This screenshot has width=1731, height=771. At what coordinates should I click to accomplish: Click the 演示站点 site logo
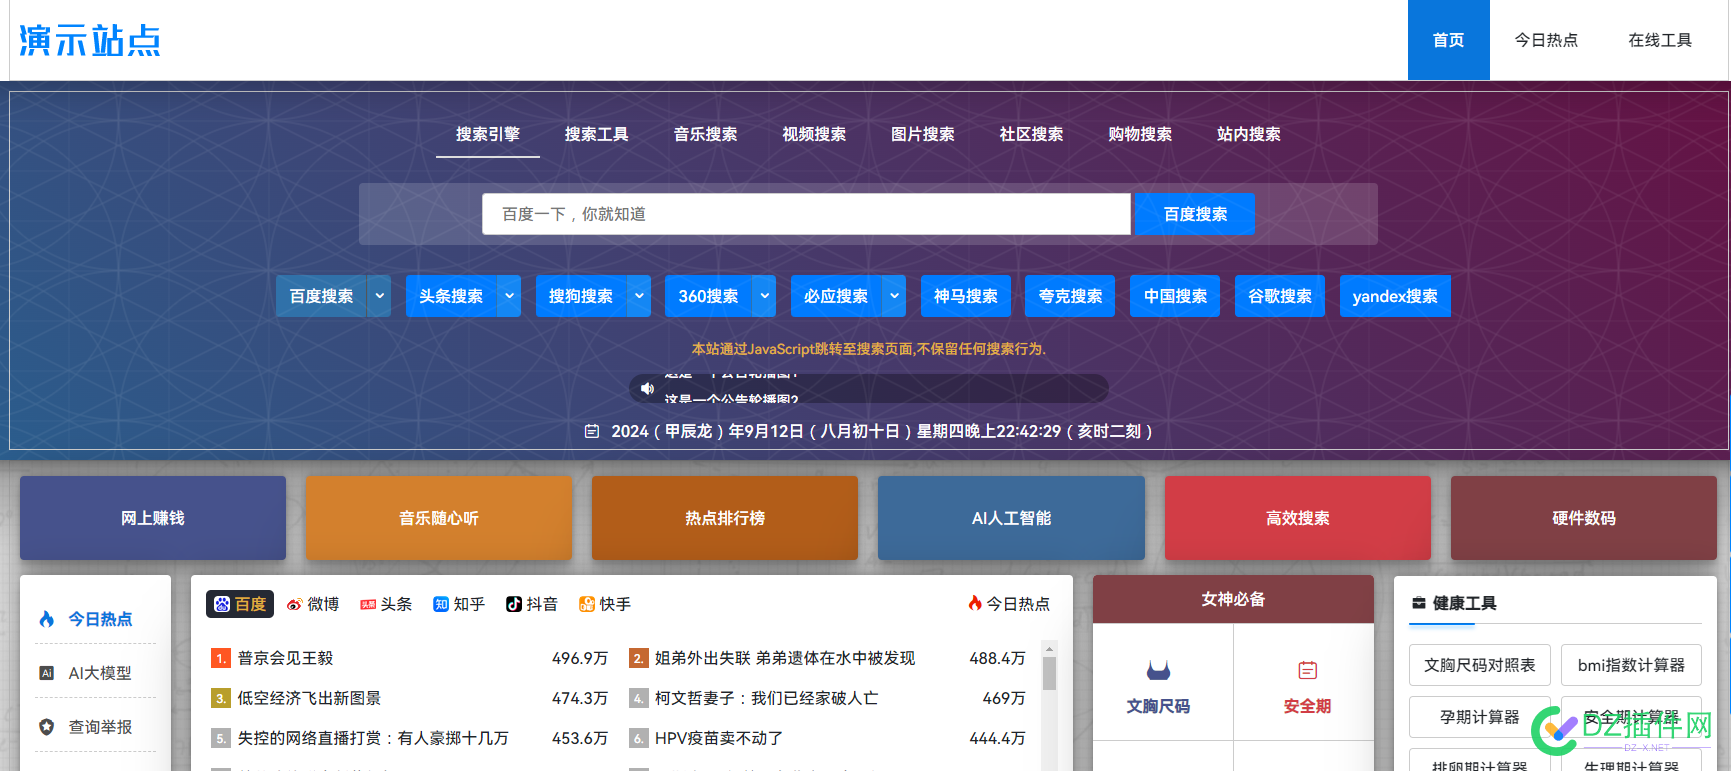tap(90, 40)
